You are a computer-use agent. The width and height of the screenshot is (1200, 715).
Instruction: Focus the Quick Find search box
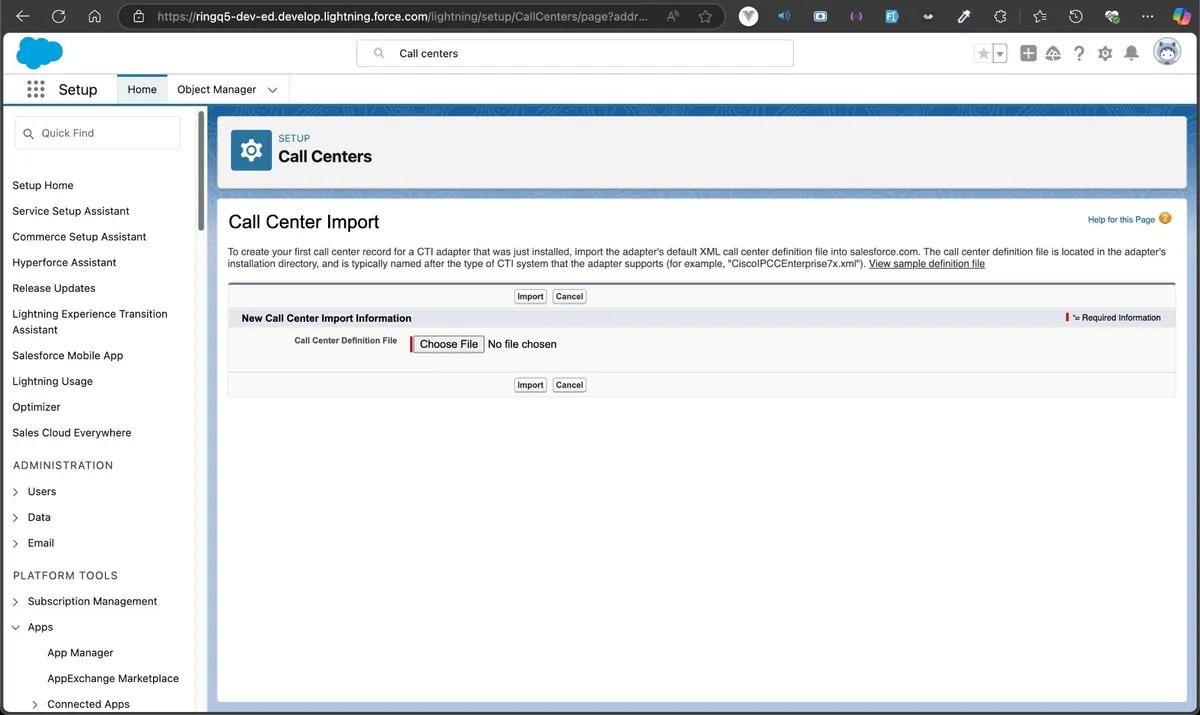click(97, 133)
